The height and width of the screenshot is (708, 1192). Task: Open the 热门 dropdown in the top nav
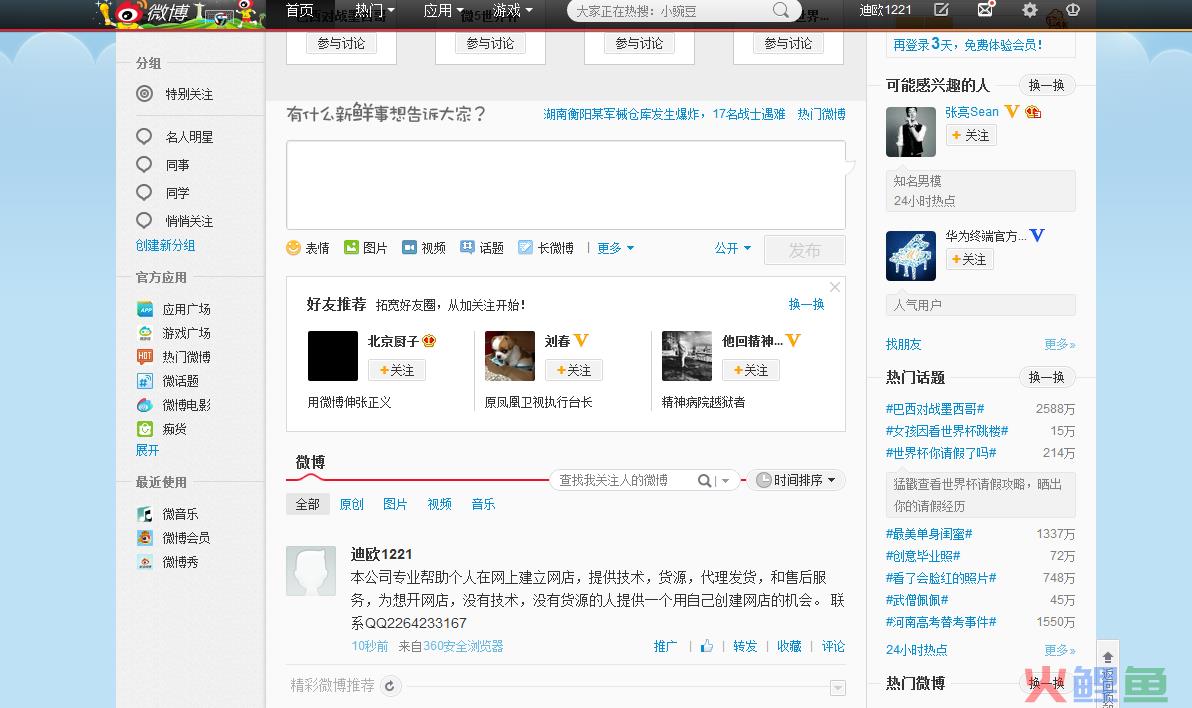click(x=375, y=11)
